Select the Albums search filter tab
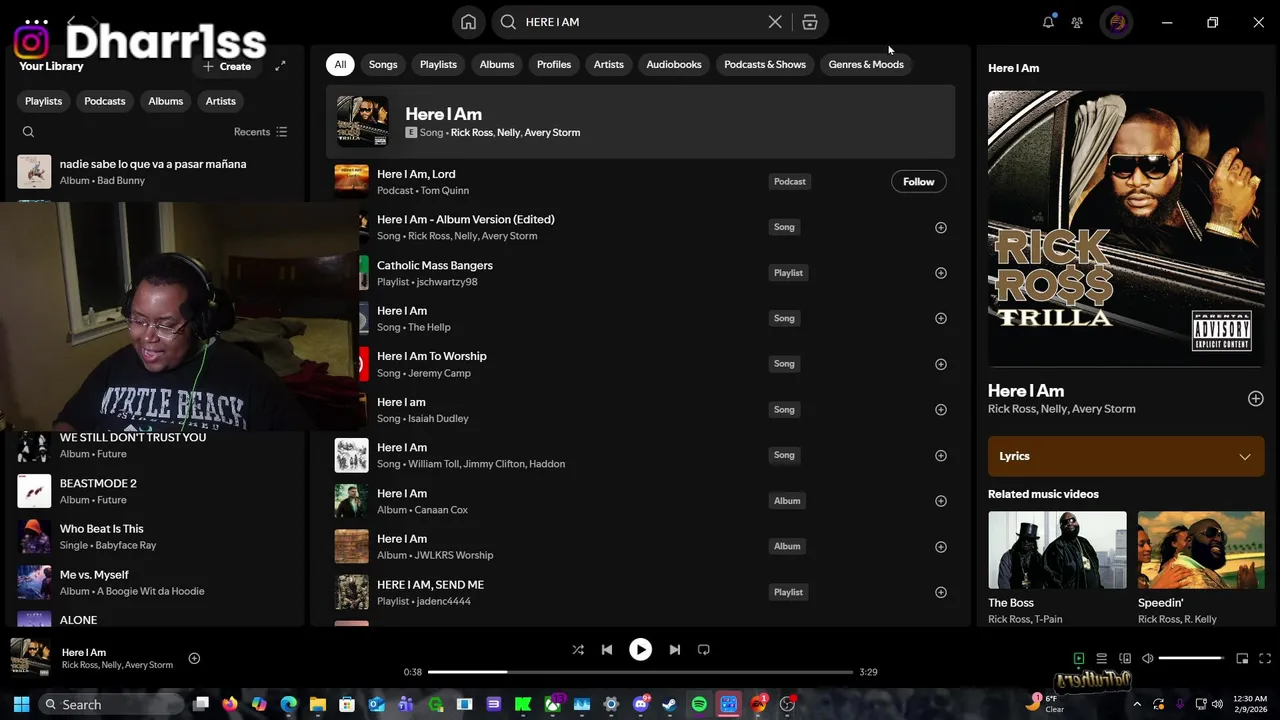Screen dimensions: 1280x720 [x=497, y=65]
